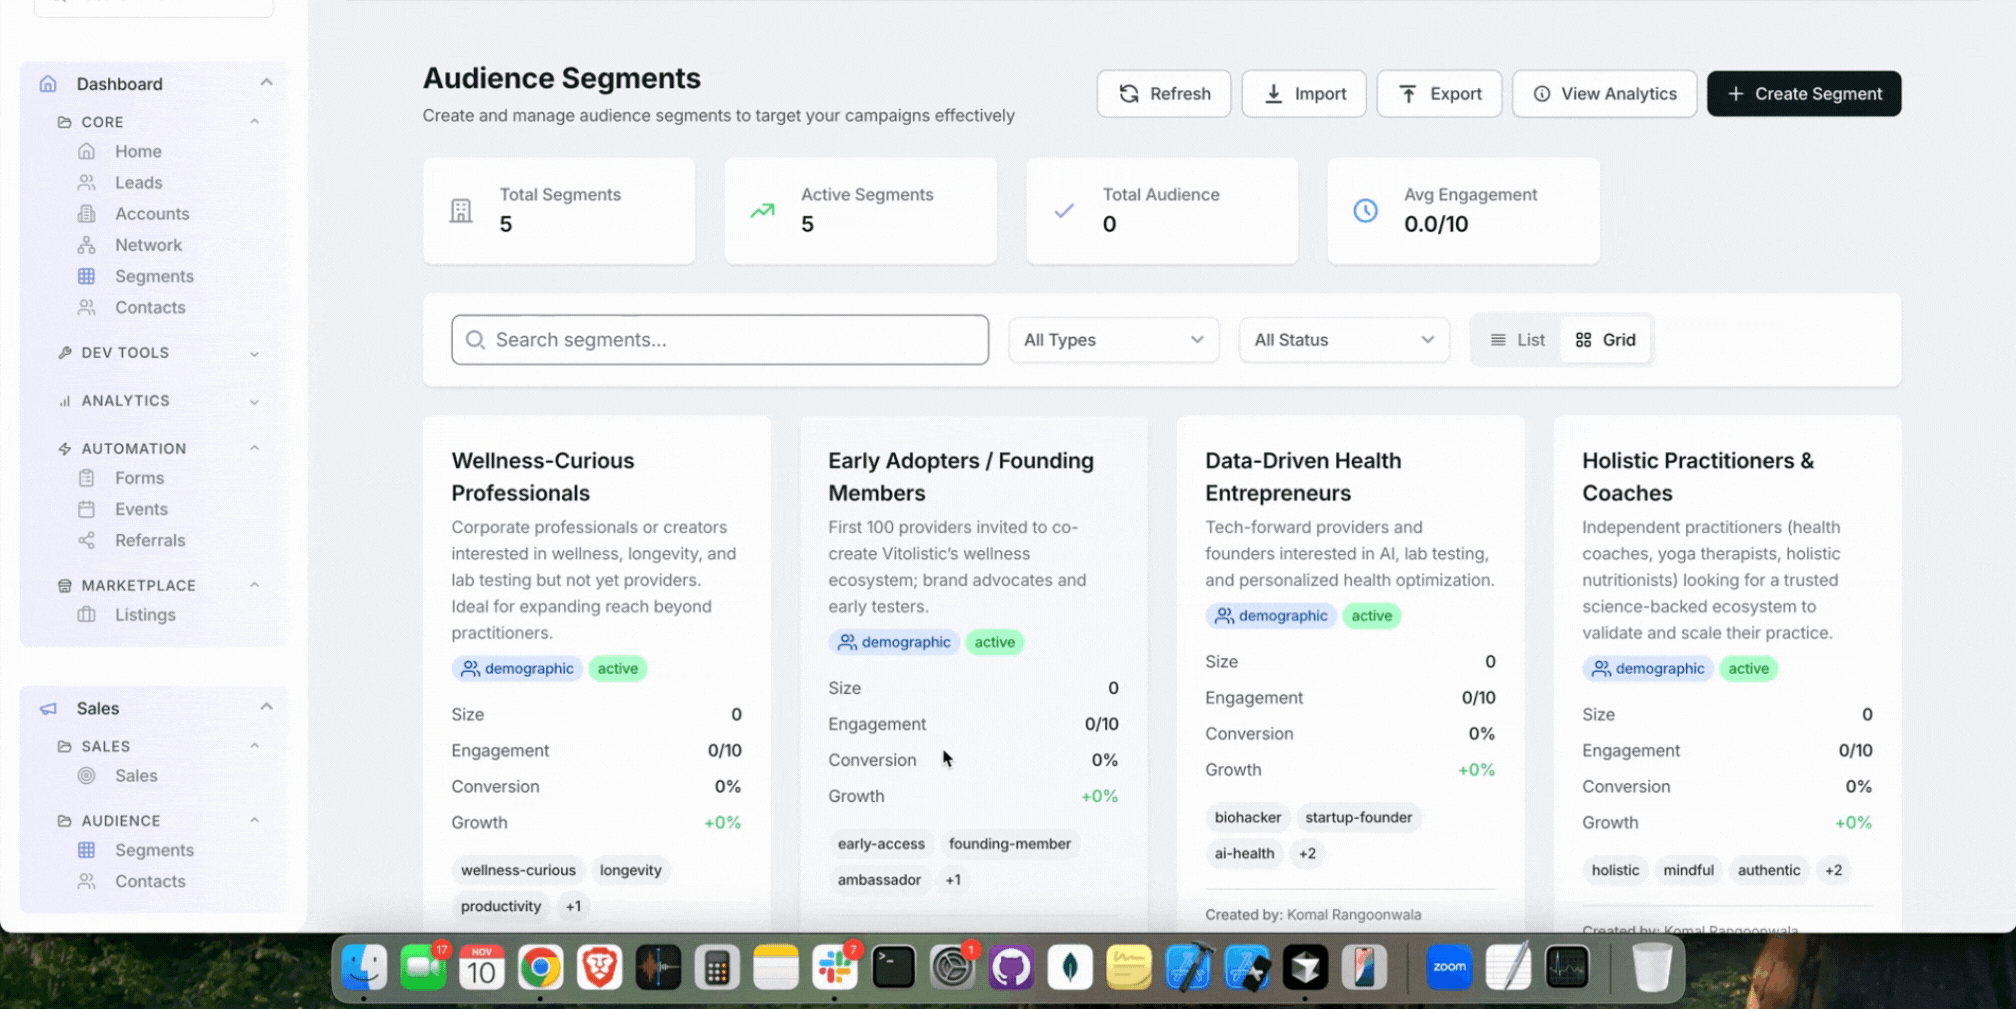Switch to List view
The height and width of the screenshot is (1009, 2016).
pyautogui.click(x=1517, y=339)
